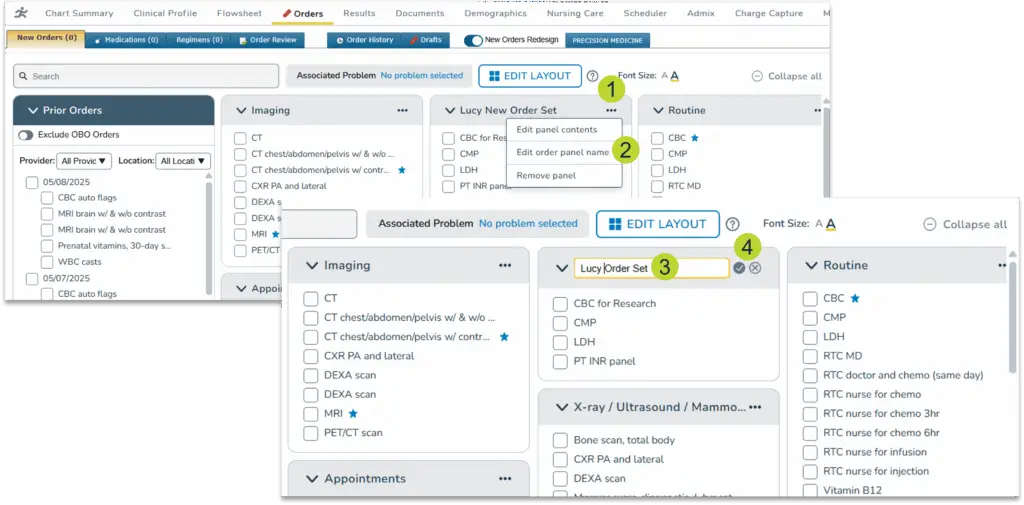Choose Remove panel from the context menu
The image size is (1024, 505).
[546, 176]
